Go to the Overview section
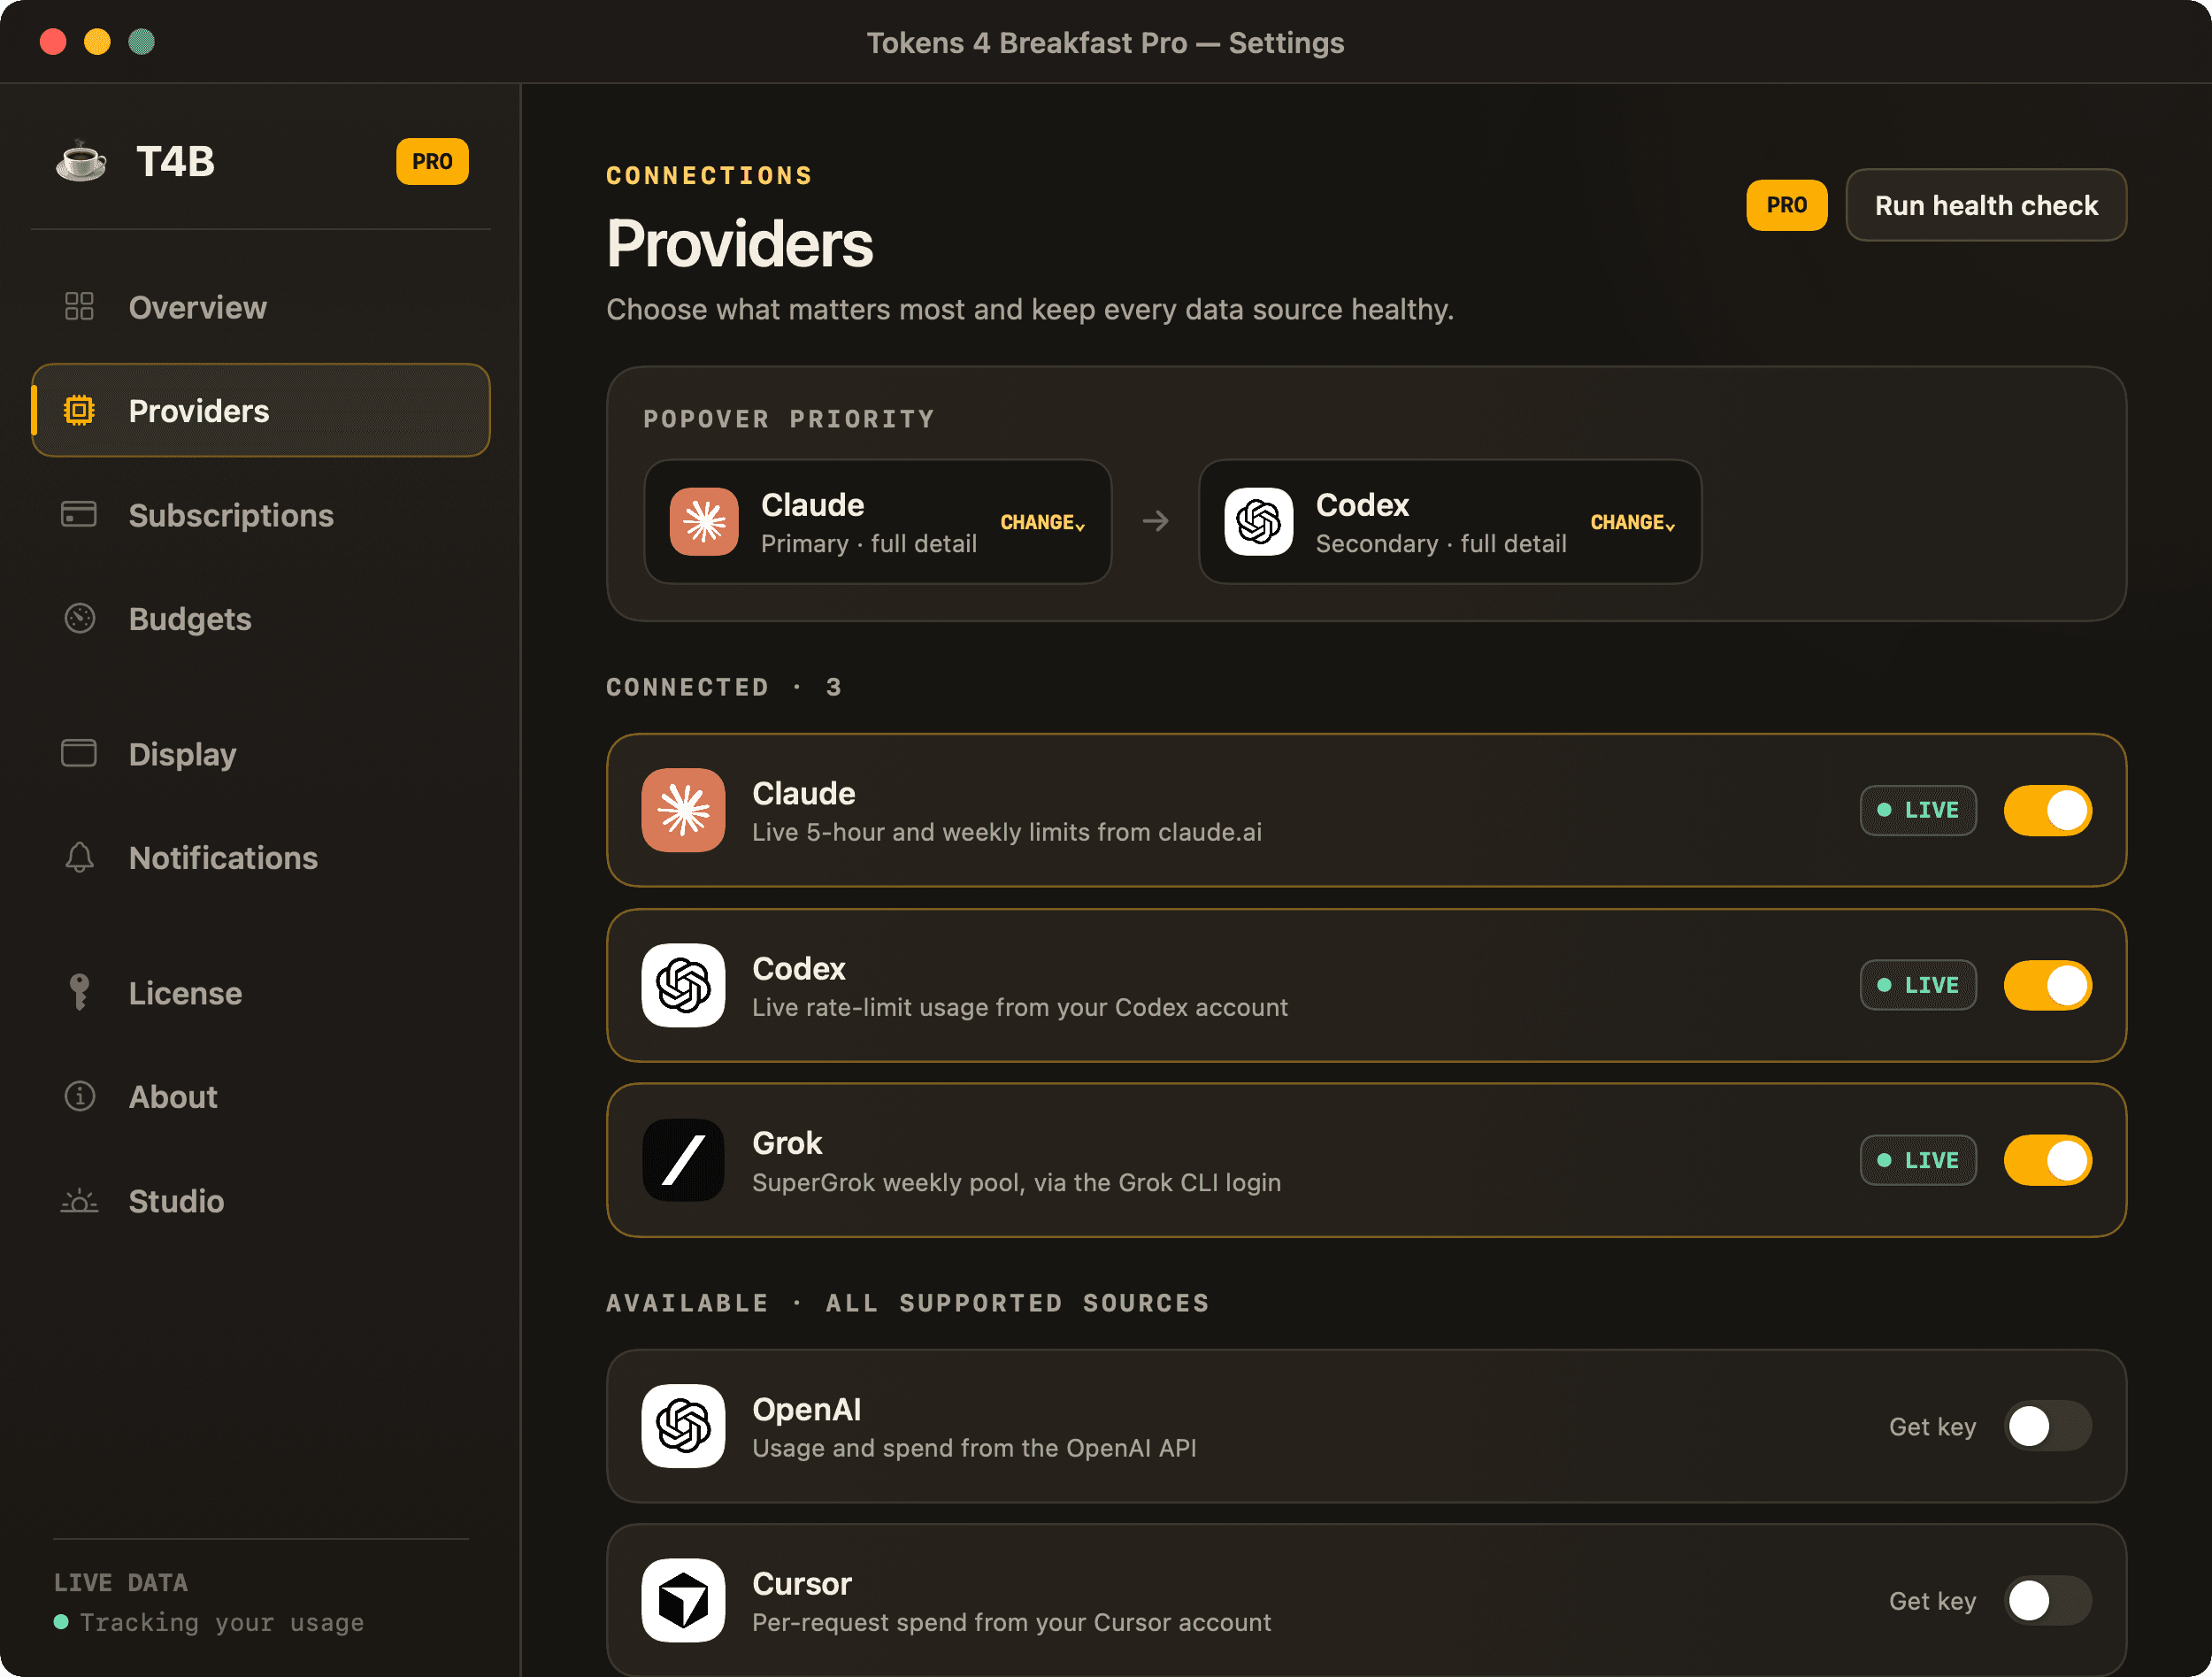 click(x=260, y=307)
